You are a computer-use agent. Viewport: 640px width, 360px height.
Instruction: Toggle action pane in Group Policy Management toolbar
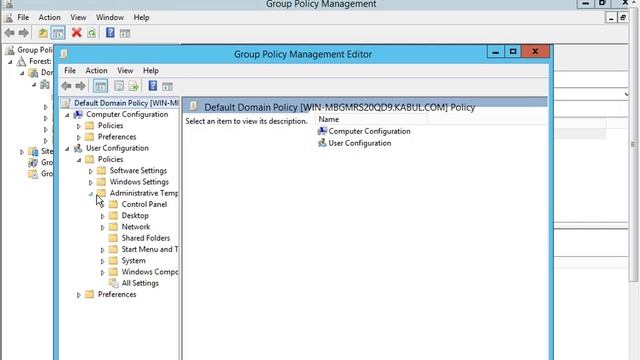tap(125, 33)
